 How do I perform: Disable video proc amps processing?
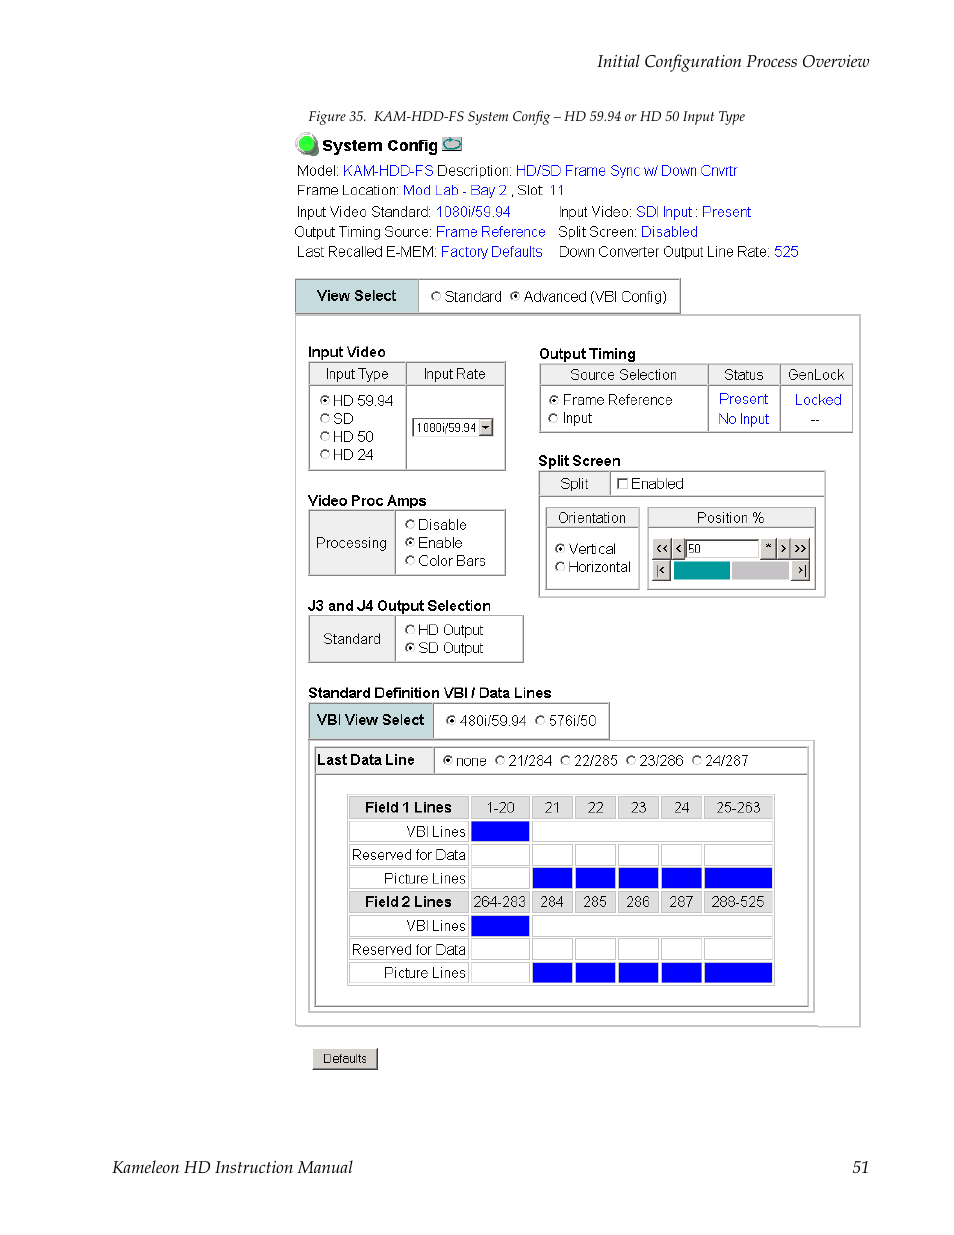coord(410,524)
